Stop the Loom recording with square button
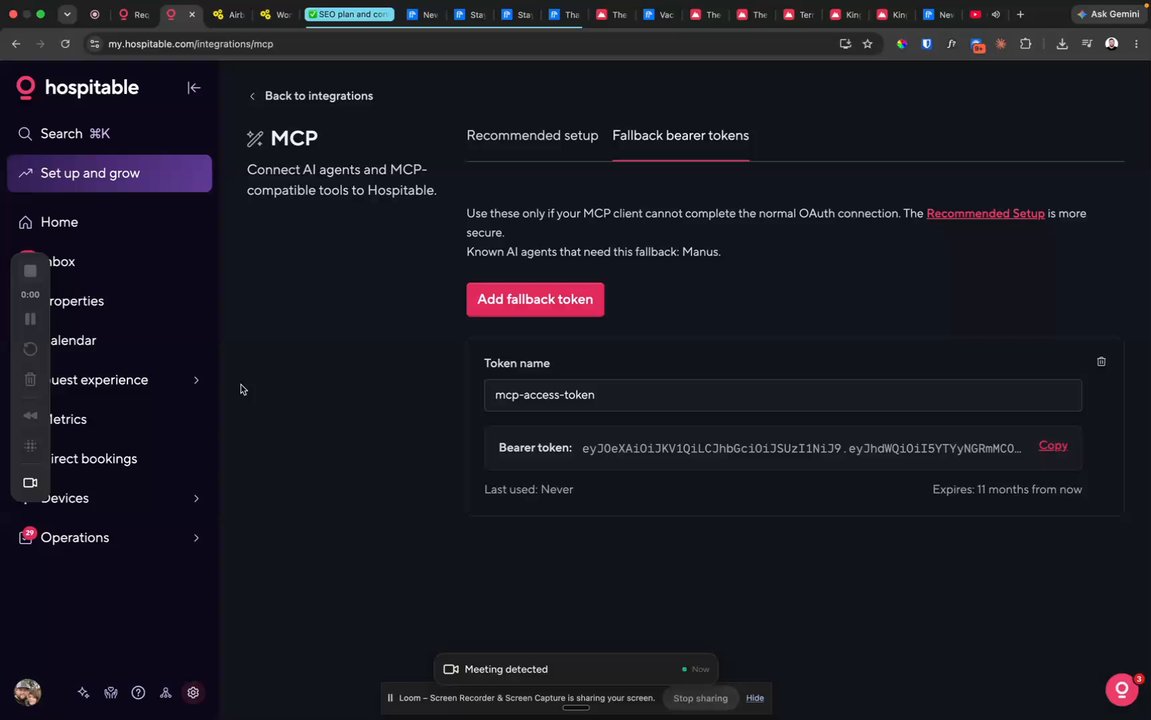1151x720 pixels. [30, 272]
